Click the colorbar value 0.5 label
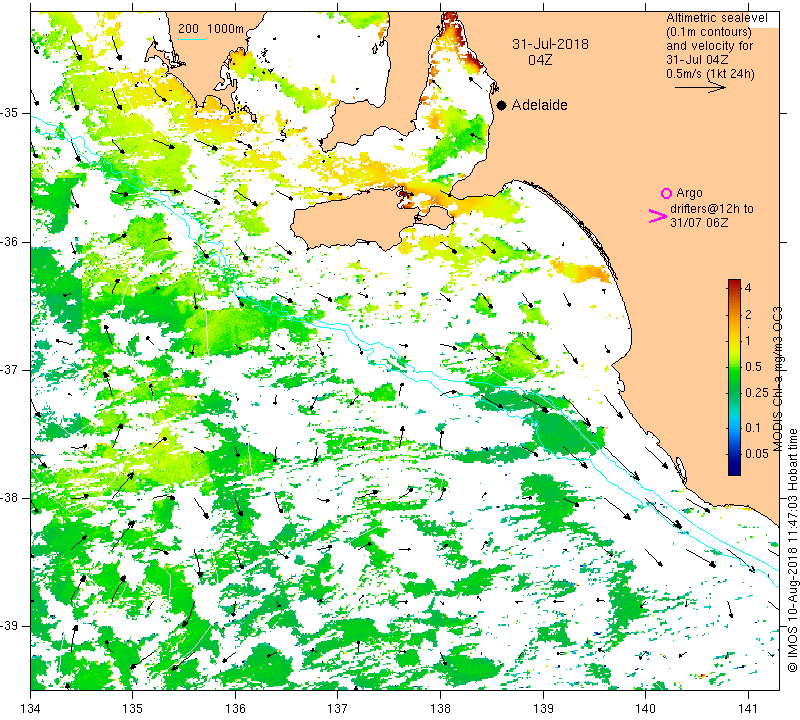Screen dimensions: 800x720 click(753, 366)
